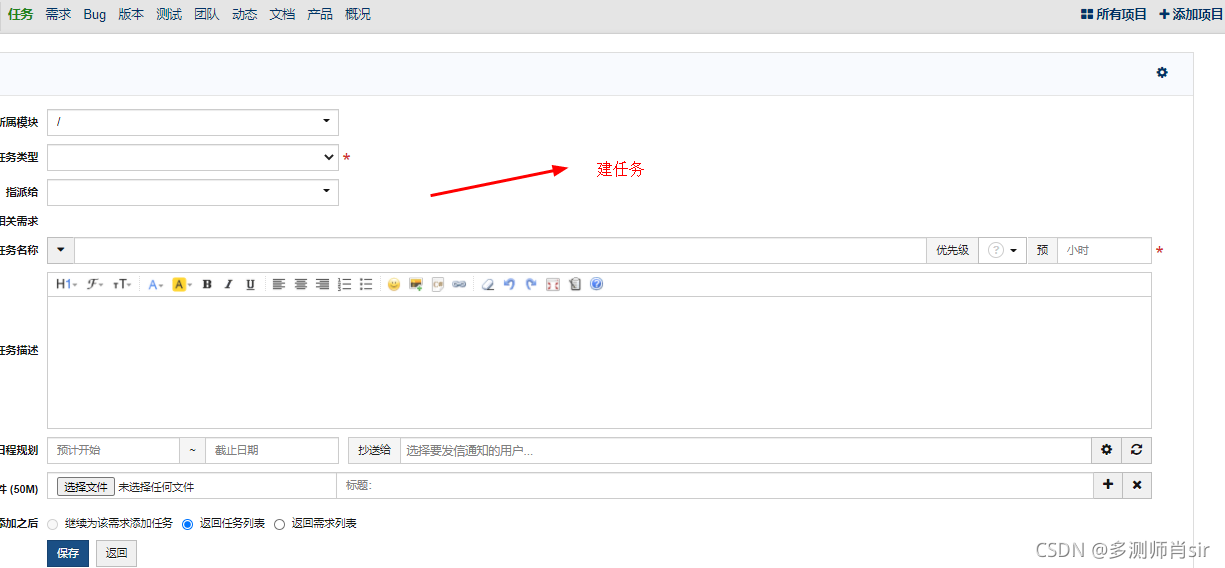Click into the task description editor area

click(599, 363)
